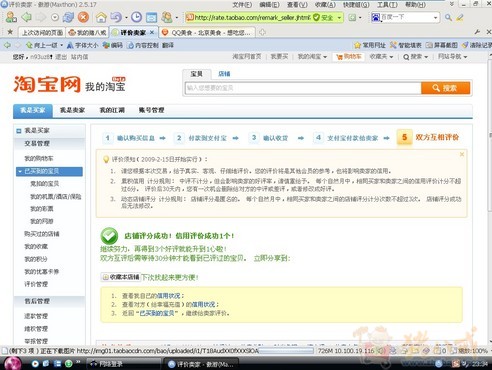Switch to the 我的猪八戒 tab
Viewport: 492px width, 370px height.
tap(87, 32)
